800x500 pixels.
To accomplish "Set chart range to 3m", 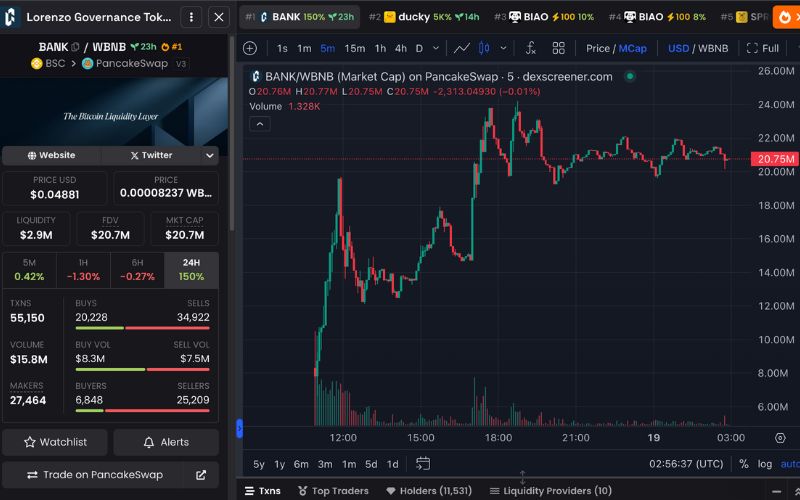I will (325, 464).
